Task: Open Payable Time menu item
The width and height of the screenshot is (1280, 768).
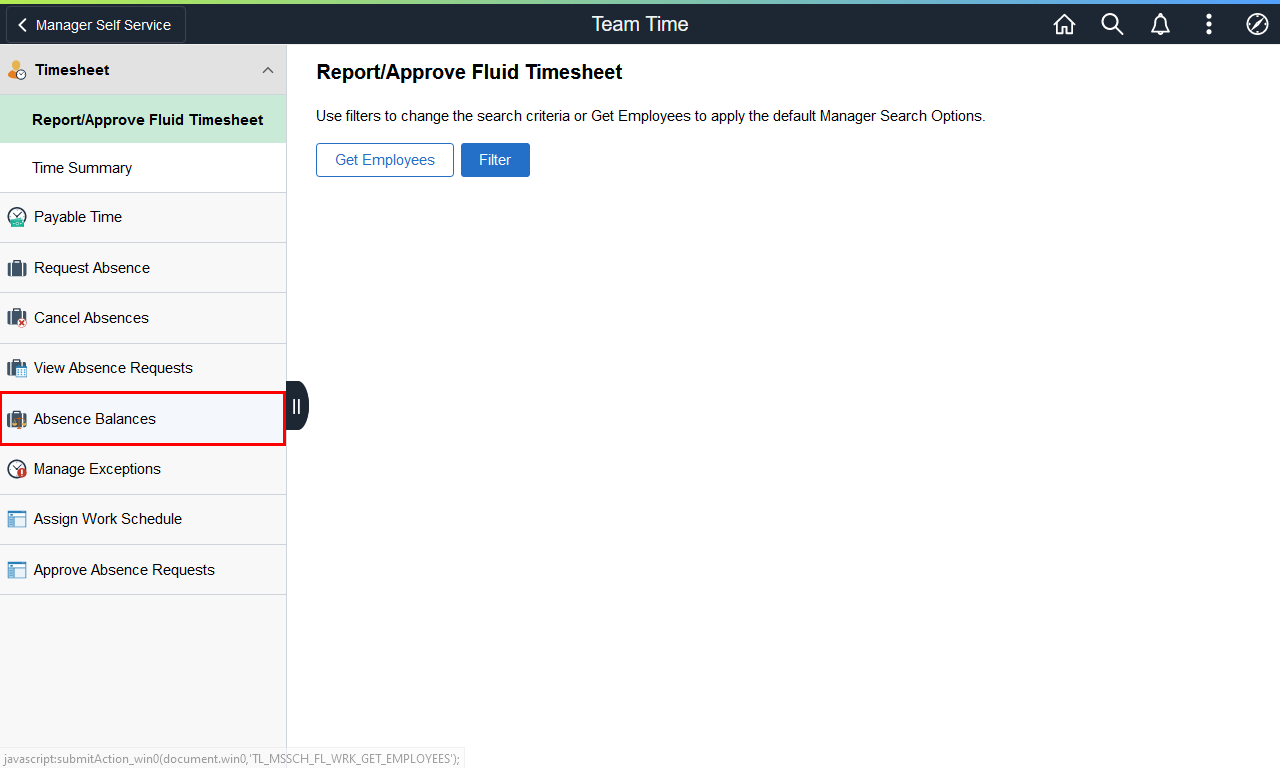Action: click(x=143, y=217)
